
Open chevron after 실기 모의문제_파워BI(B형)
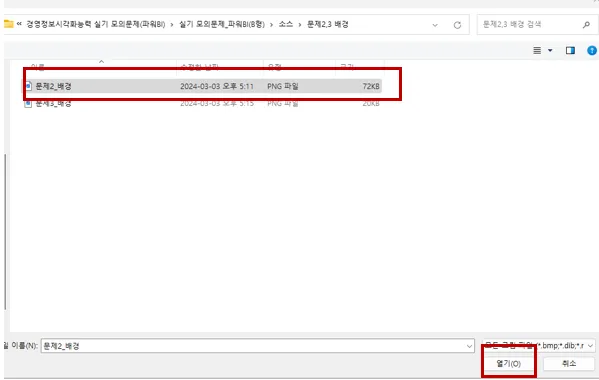271,25
